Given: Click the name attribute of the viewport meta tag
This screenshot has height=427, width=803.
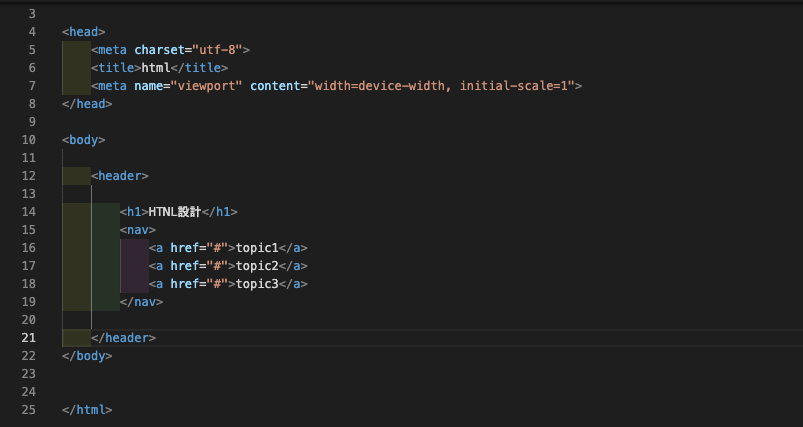Looking at the screenshot, I should point(149,86).
